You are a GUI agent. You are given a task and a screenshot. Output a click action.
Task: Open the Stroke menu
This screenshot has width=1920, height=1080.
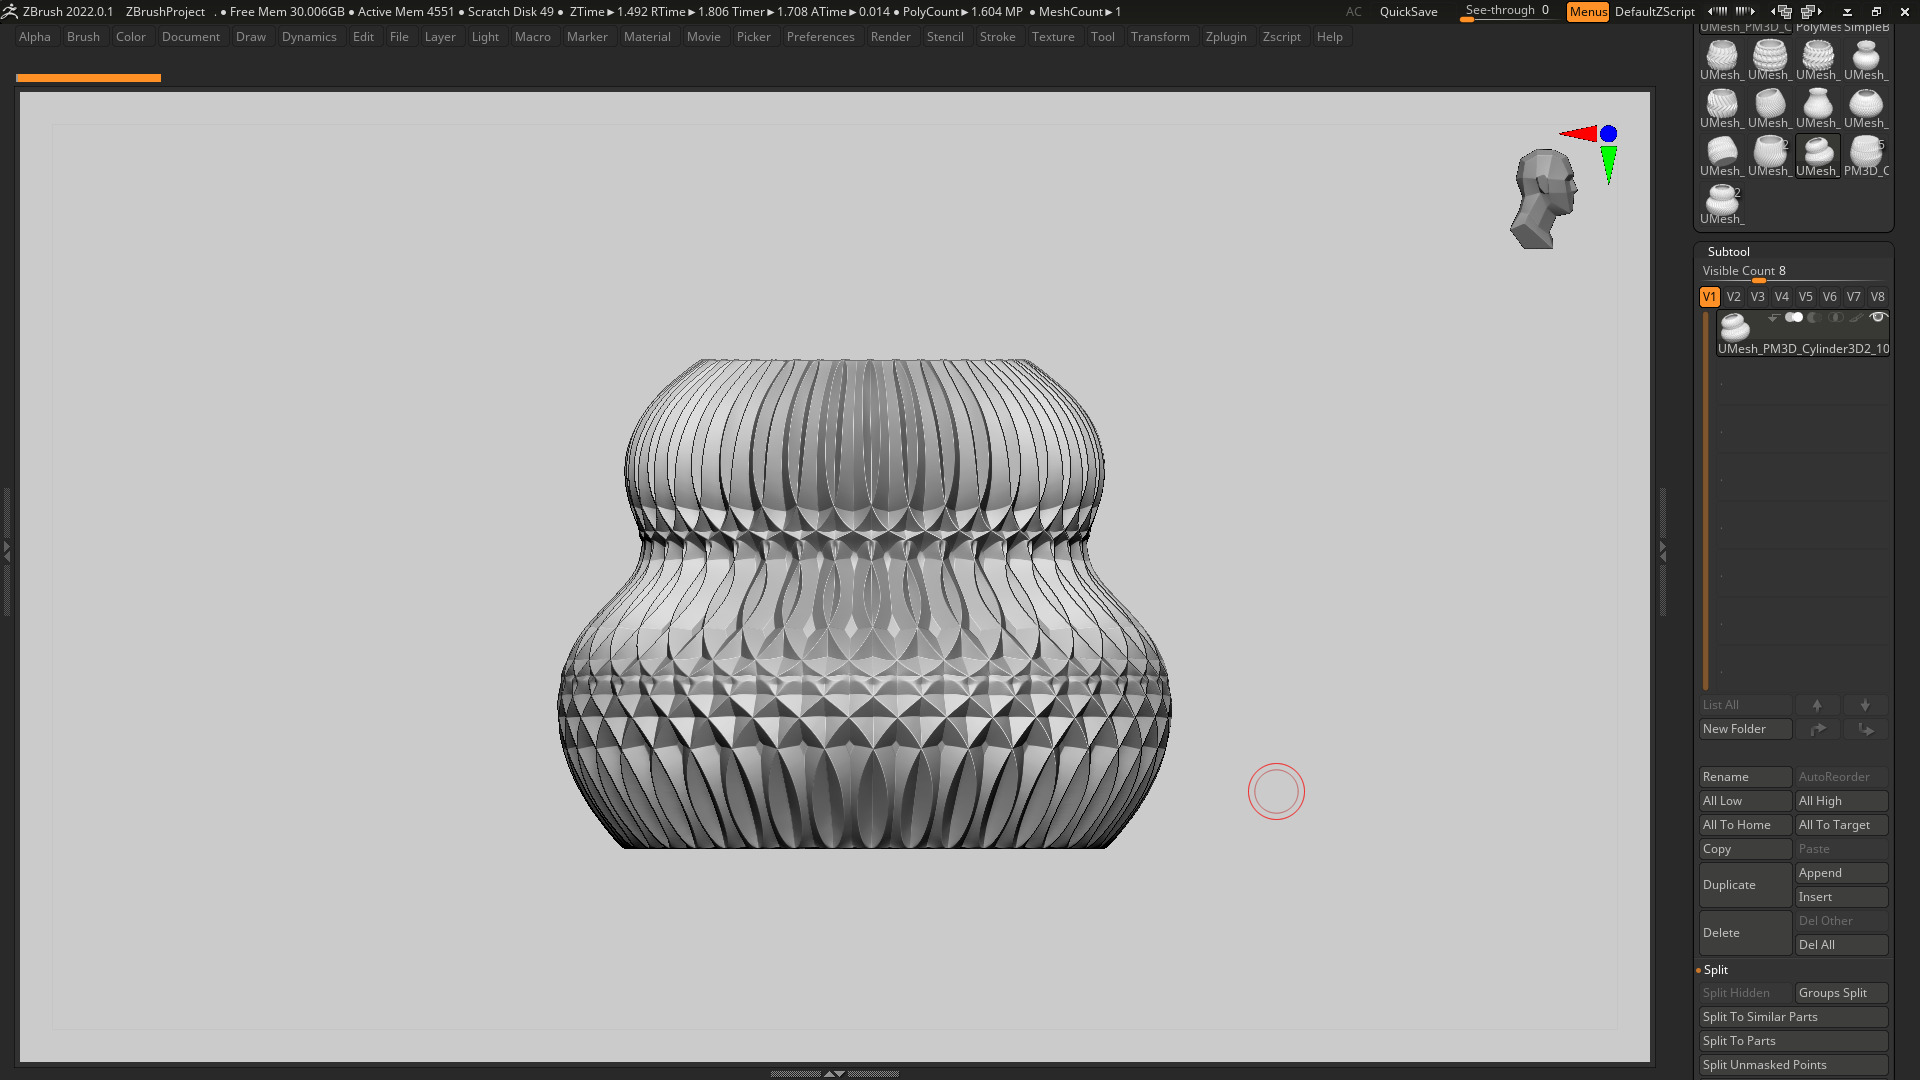pyautogui.click(x=997, y=37)
